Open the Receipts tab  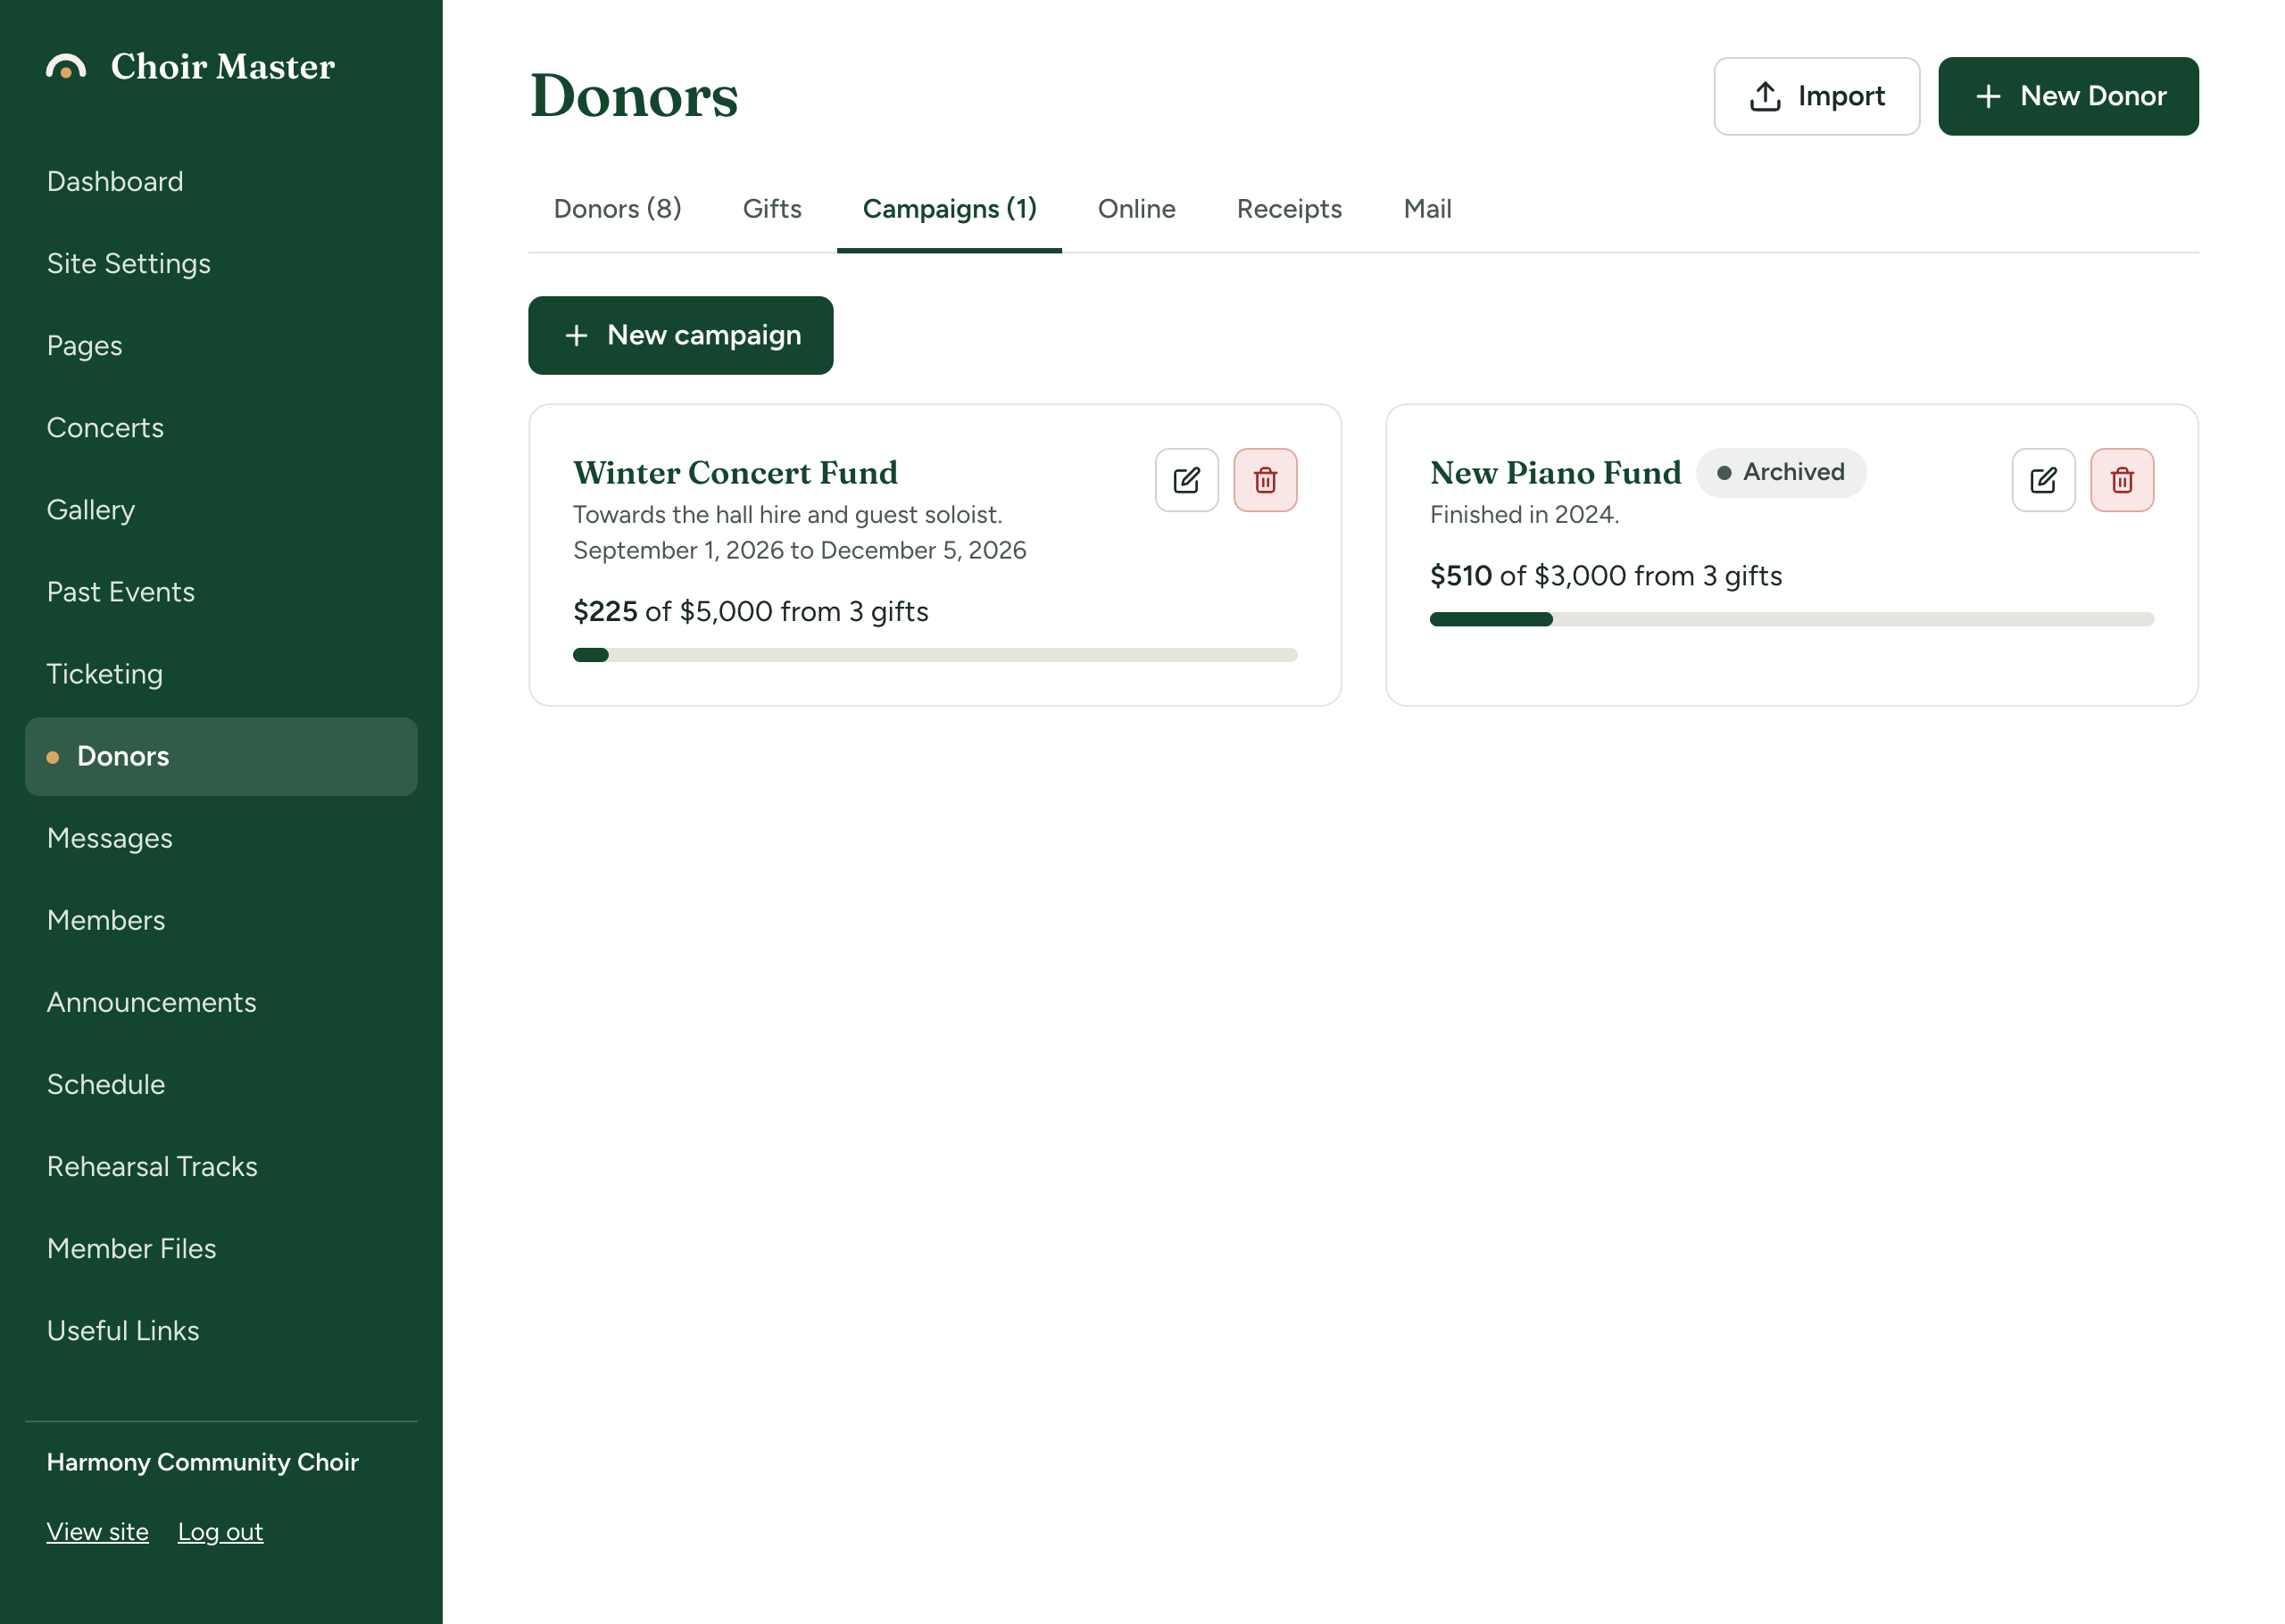[x=1288, y=209]
